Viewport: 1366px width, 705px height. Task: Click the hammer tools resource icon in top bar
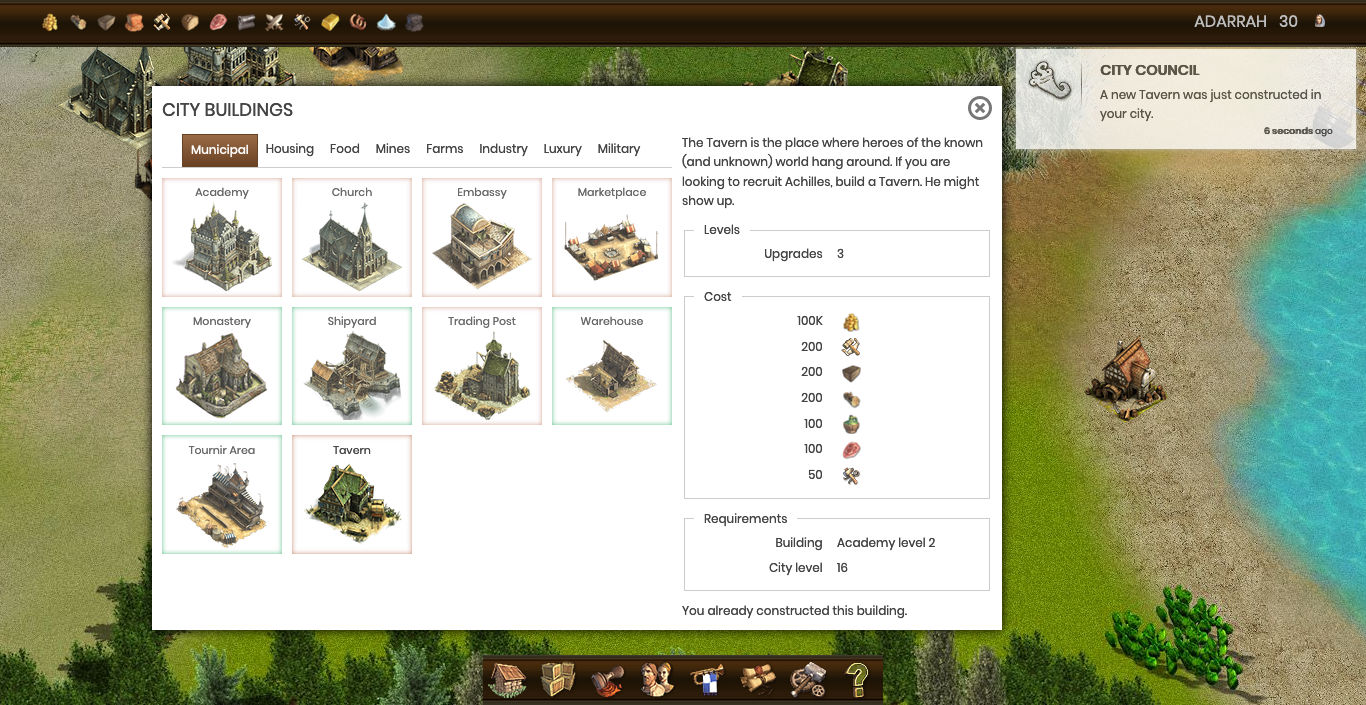(x=302, y=22)
